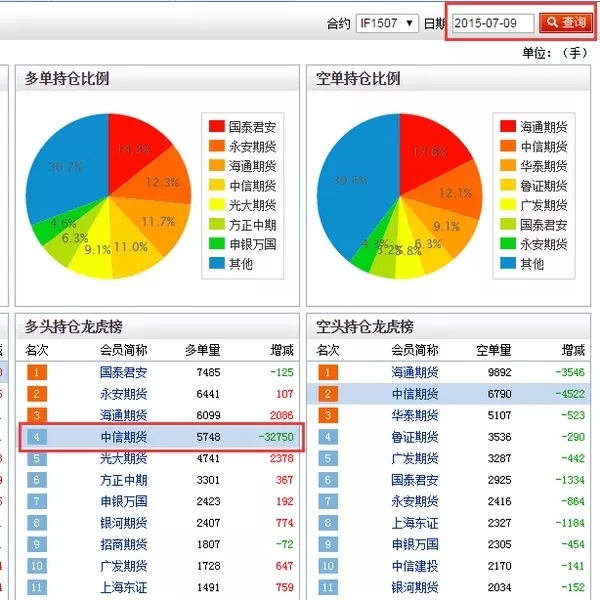Click the 空单量 column header
600x600 pixels.
click(x=494, y=350)
